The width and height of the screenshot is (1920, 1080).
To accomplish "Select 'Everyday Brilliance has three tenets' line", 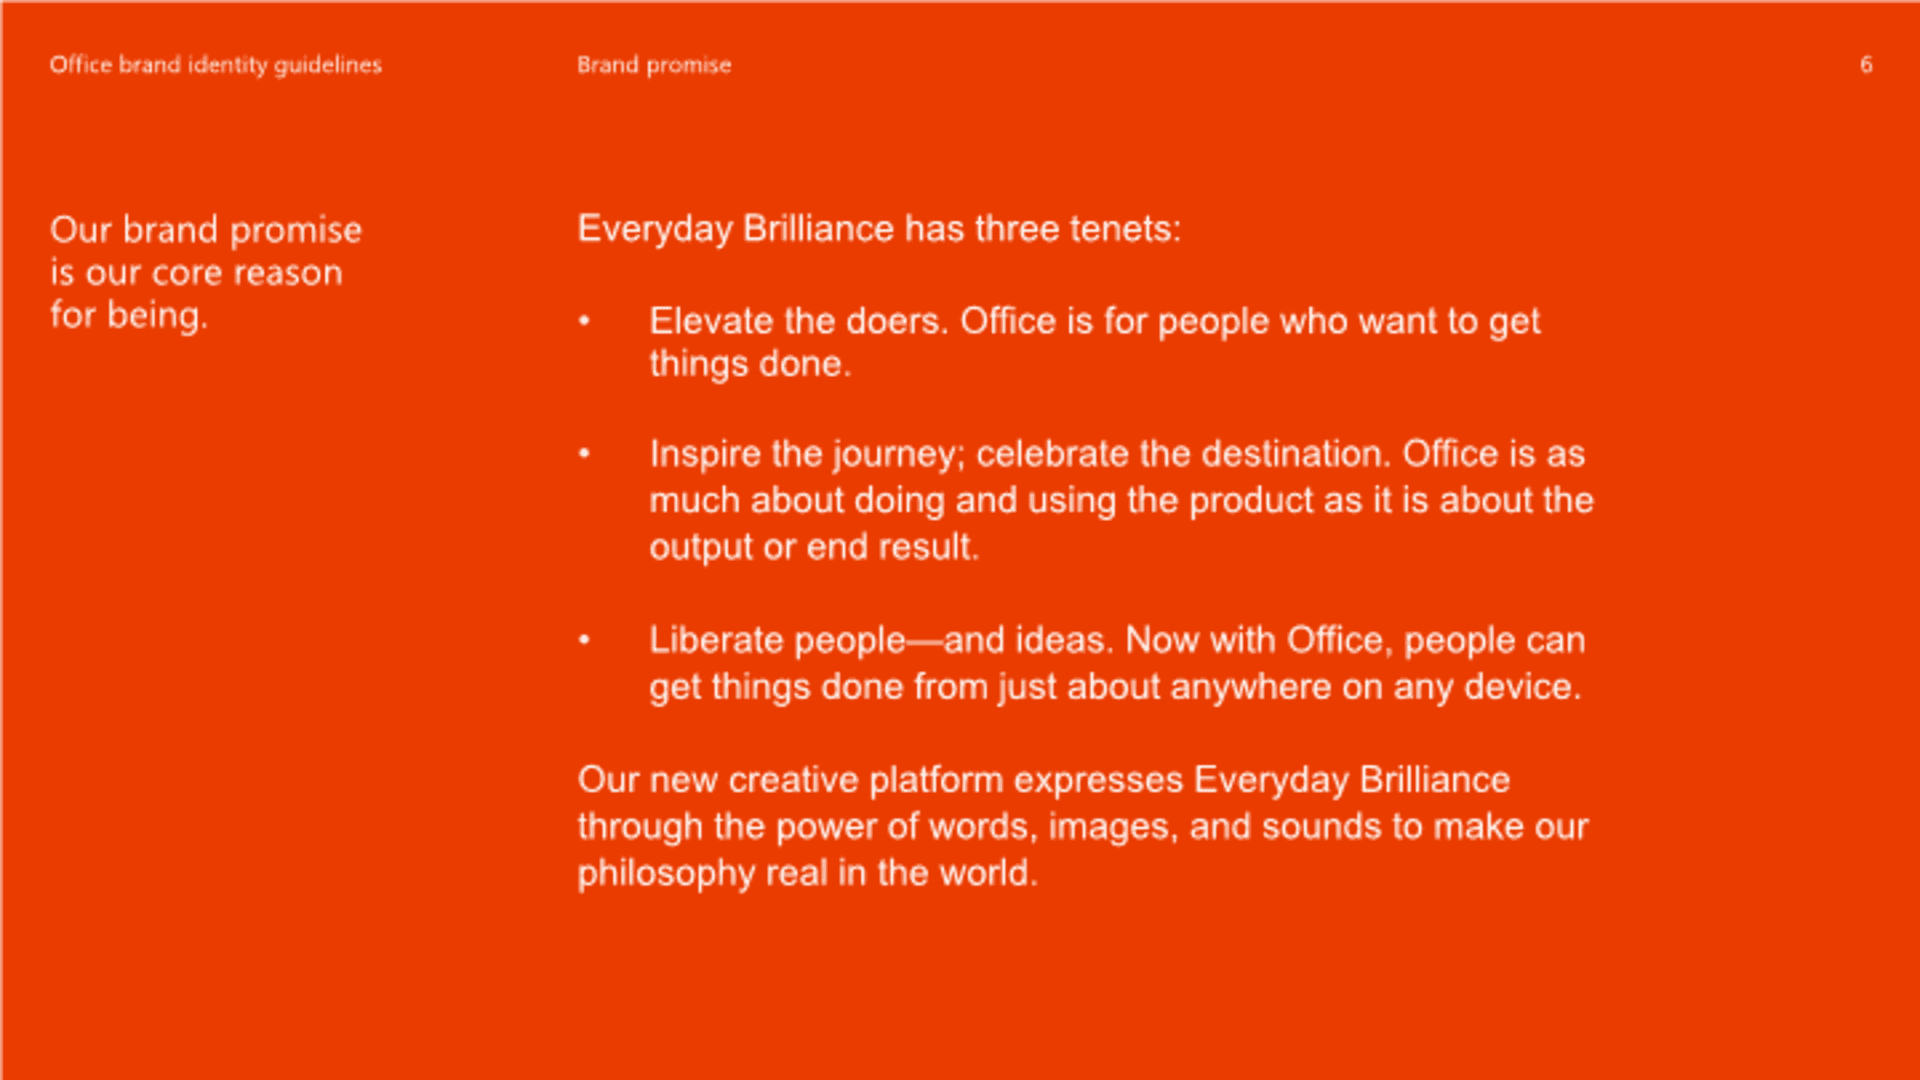I will click(x=879, y=229).
